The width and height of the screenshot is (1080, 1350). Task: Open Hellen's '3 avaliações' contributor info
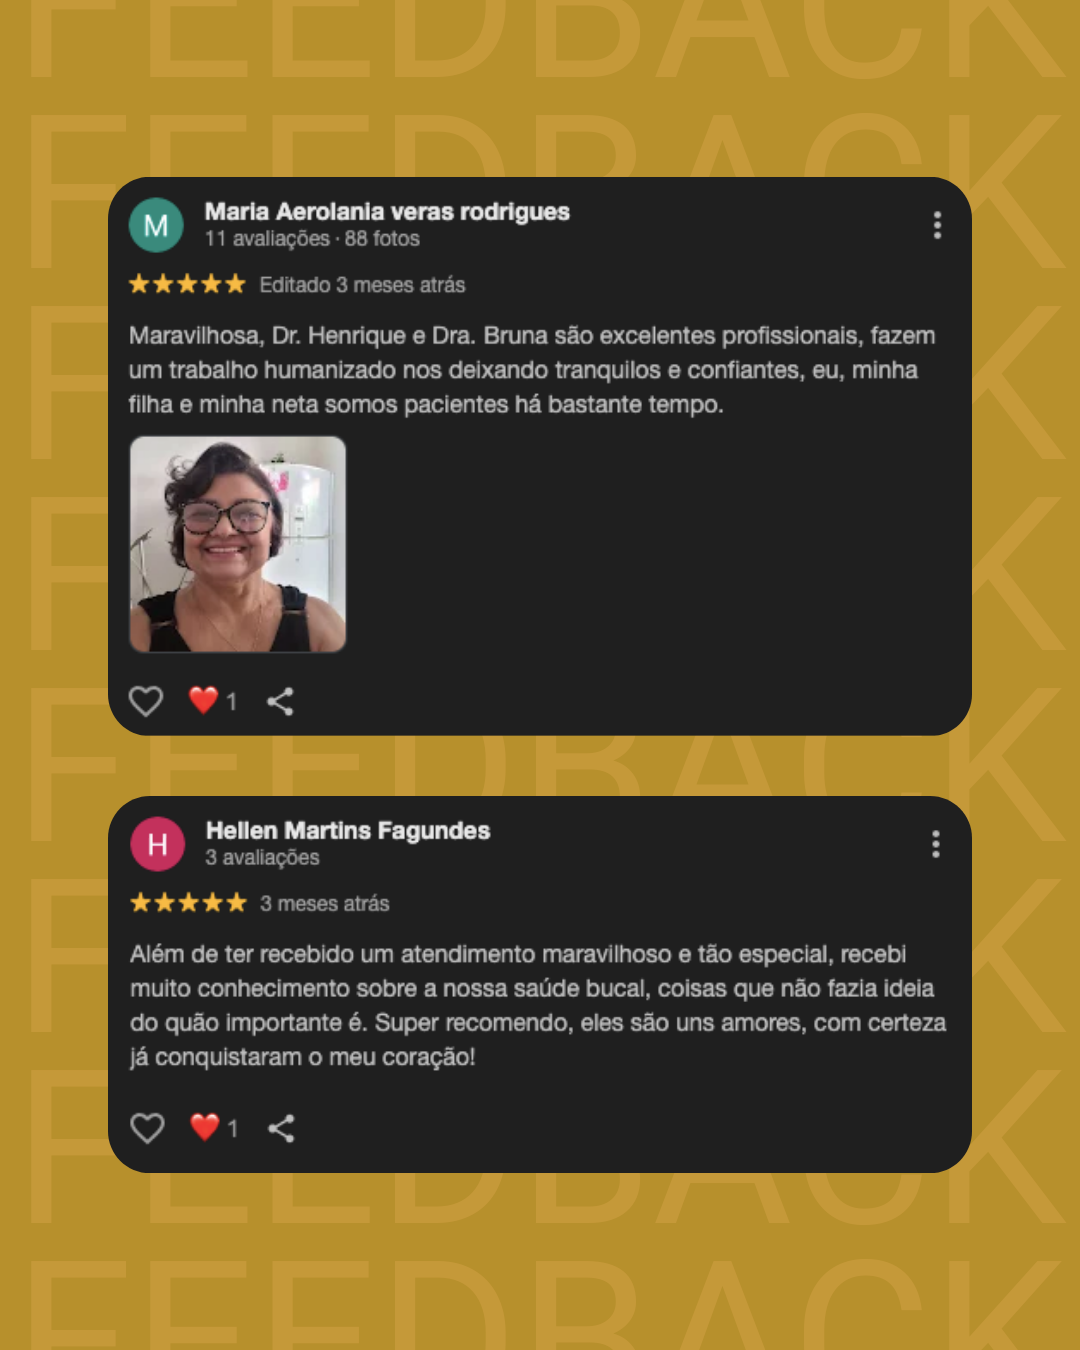(263, 858)
